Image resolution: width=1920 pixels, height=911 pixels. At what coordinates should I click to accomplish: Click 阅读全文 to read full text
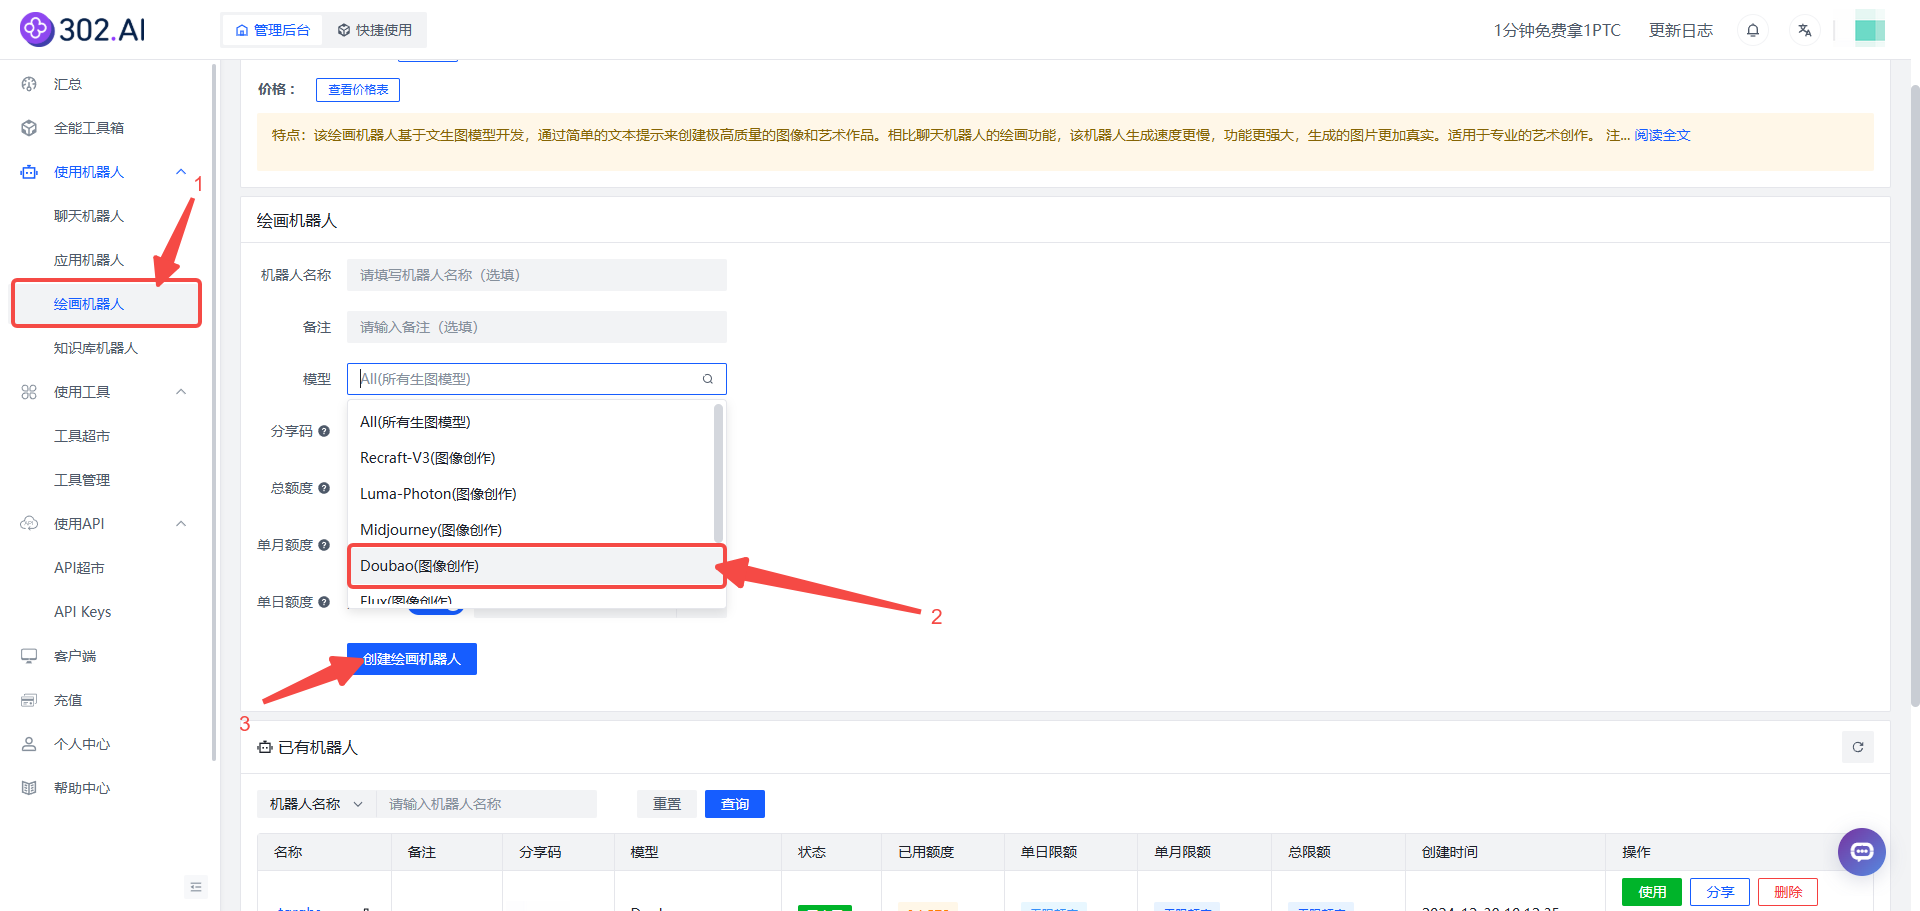click(x=1662, y=135)
